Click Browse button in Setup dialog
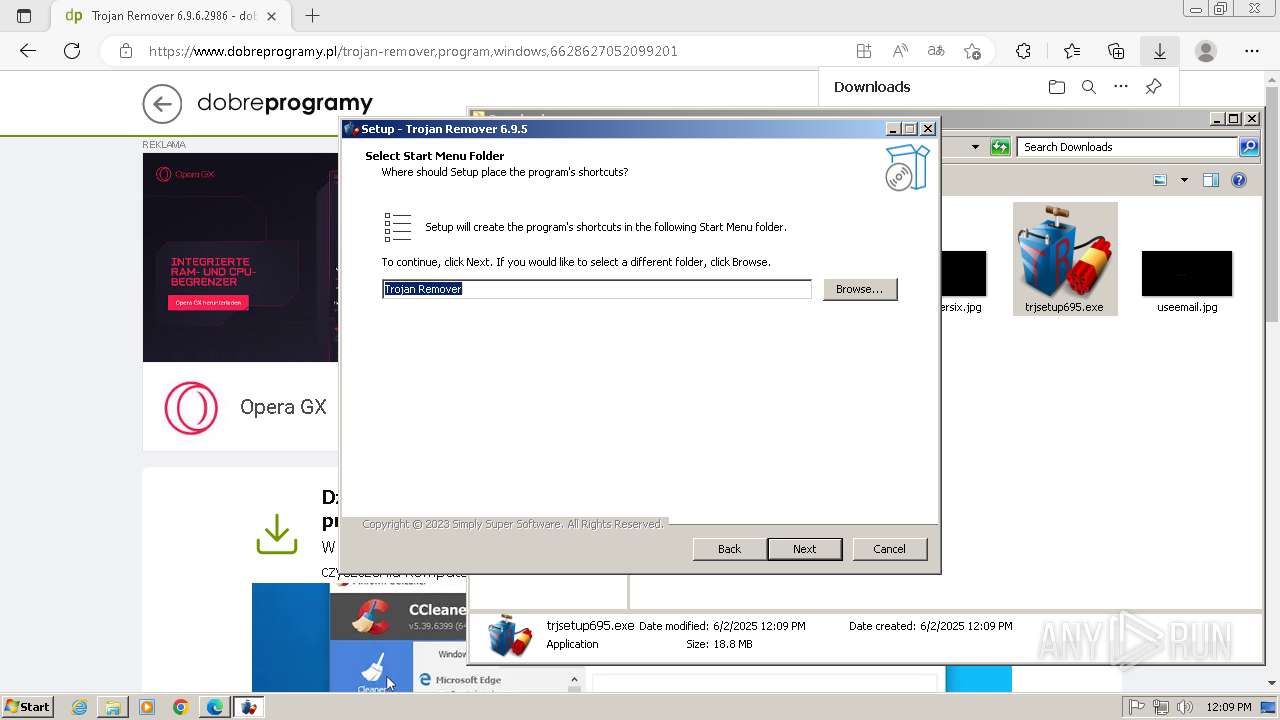This screenshot has height=720, width=1280. [860, 289]
